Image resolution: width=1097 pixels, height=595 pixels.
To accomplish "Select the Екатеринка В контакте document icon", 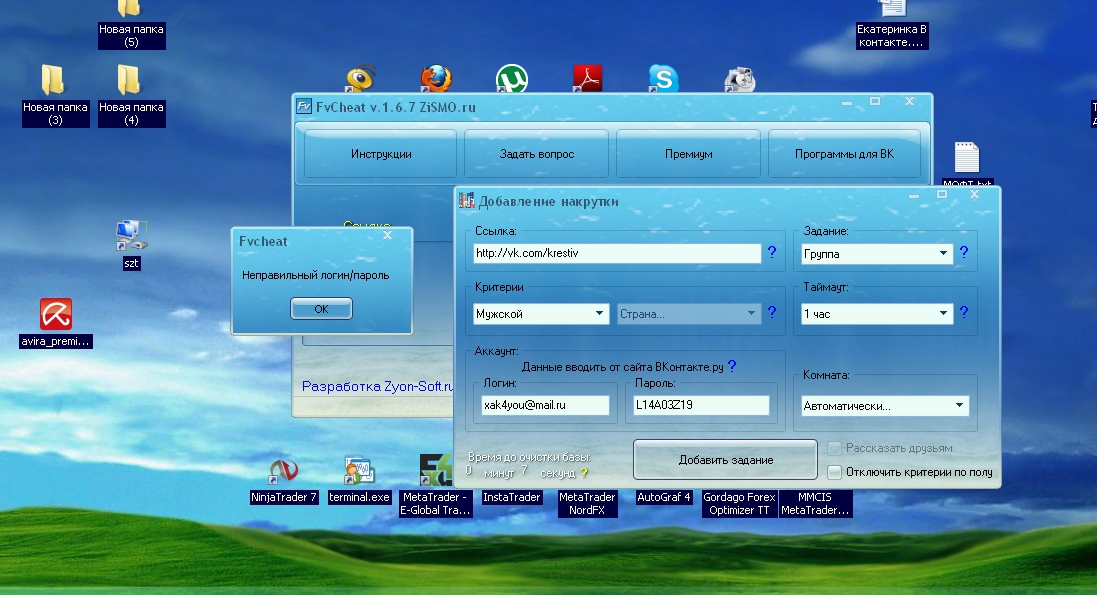I will pyautogui.click(x=893, y=8).
